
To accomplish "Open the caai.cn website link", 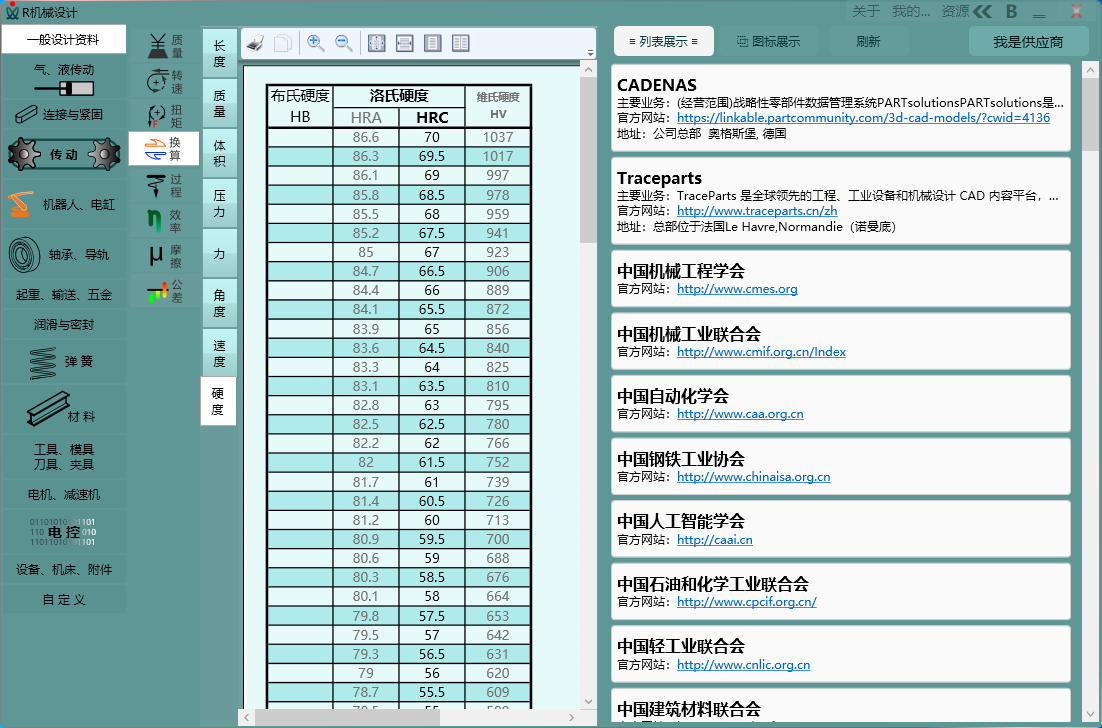I will tap(715, 540).
